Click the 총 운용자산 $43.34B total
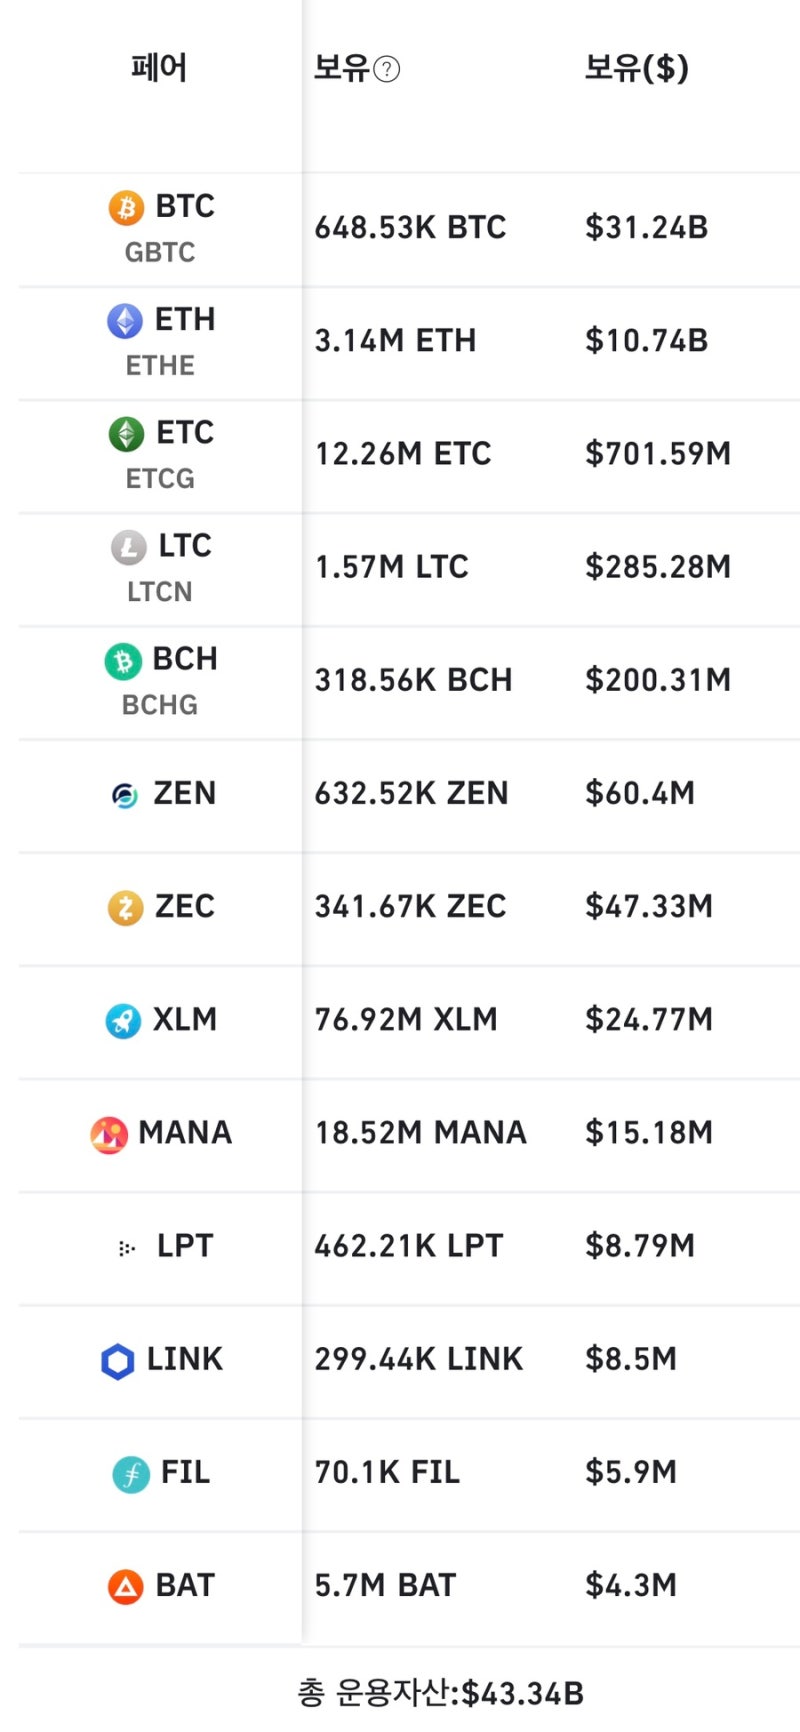Viewport: 800px width, 1732px height. pos(440,1693)
